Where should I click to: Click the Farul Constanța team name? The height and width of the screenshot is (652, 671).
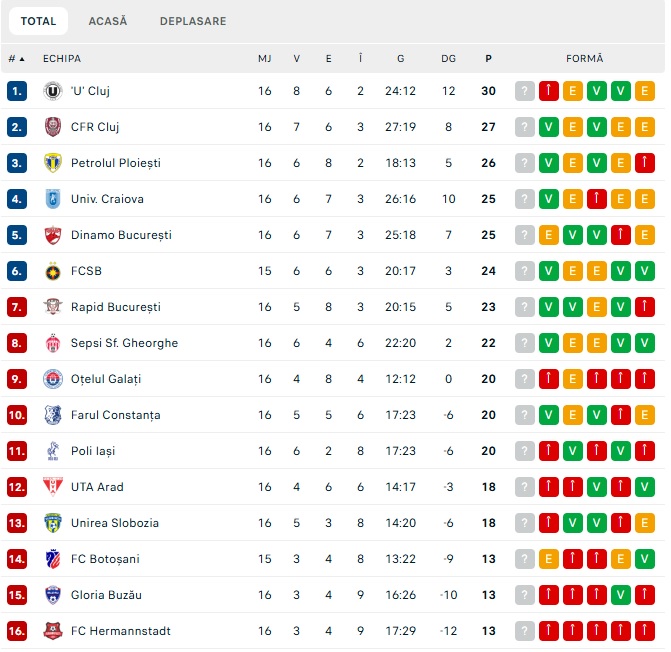click(116, 415)
